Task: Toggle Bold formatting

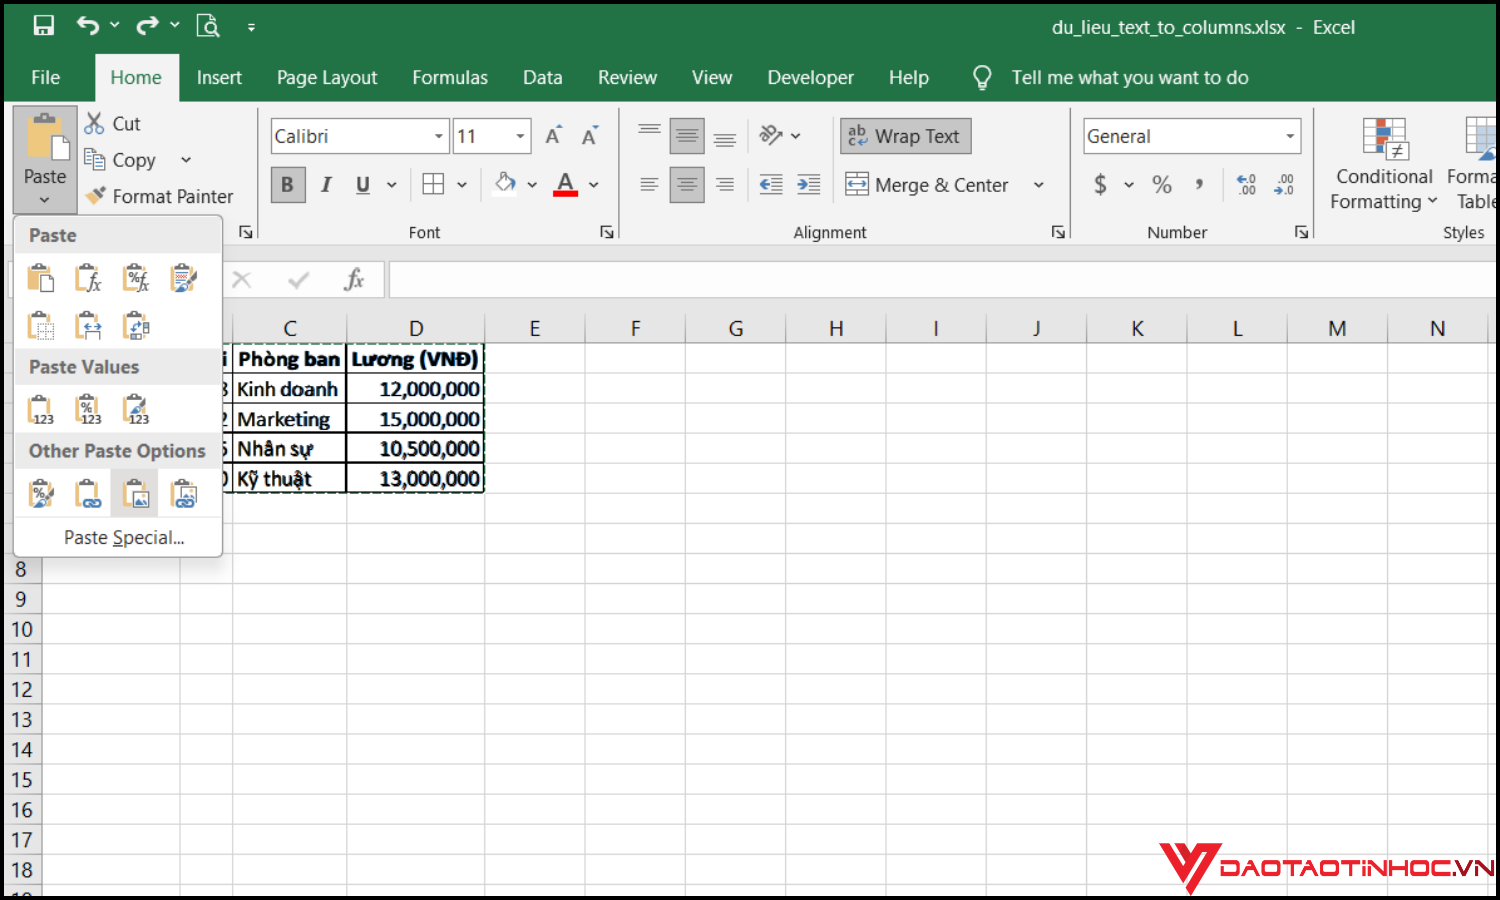Action: [288, 185]
